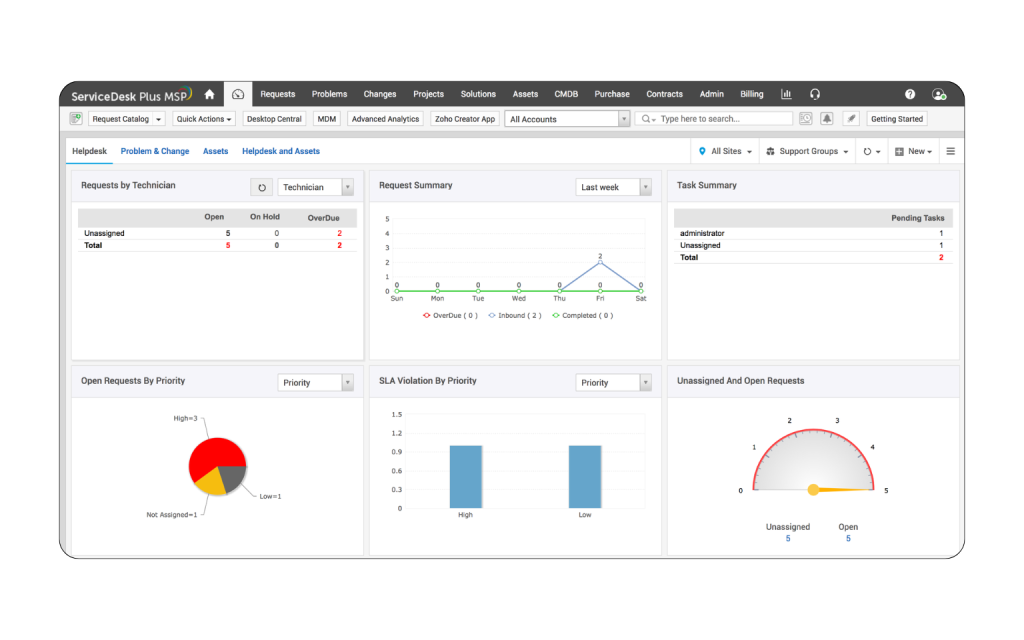
Task: Open the Last week period dropdown
Action: point(613,187)
